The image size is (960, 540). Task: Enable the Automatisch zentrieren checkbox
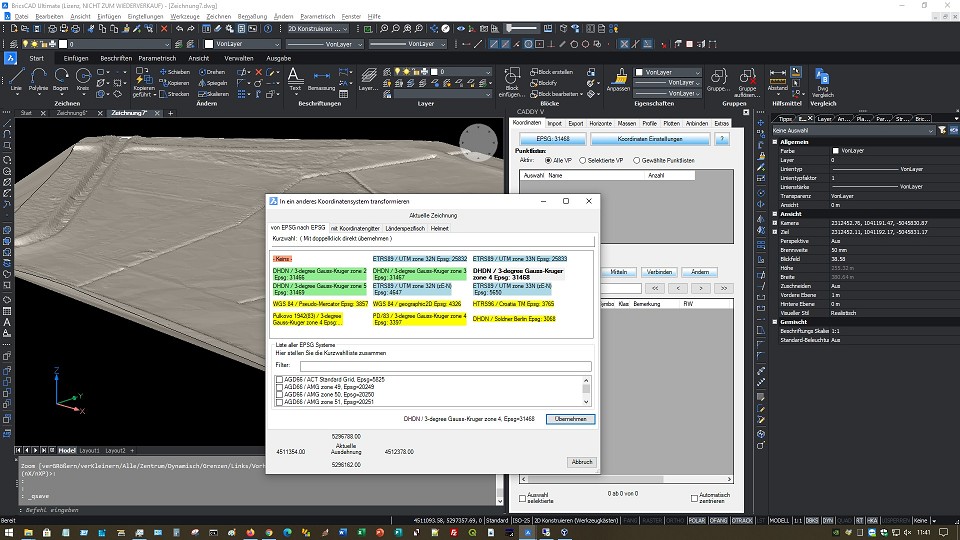coord(696,497)
